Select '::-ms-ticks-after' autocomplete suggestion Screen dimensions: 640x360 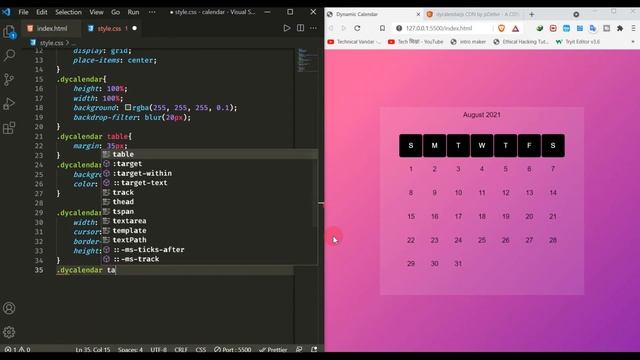(x=209, y=249)
